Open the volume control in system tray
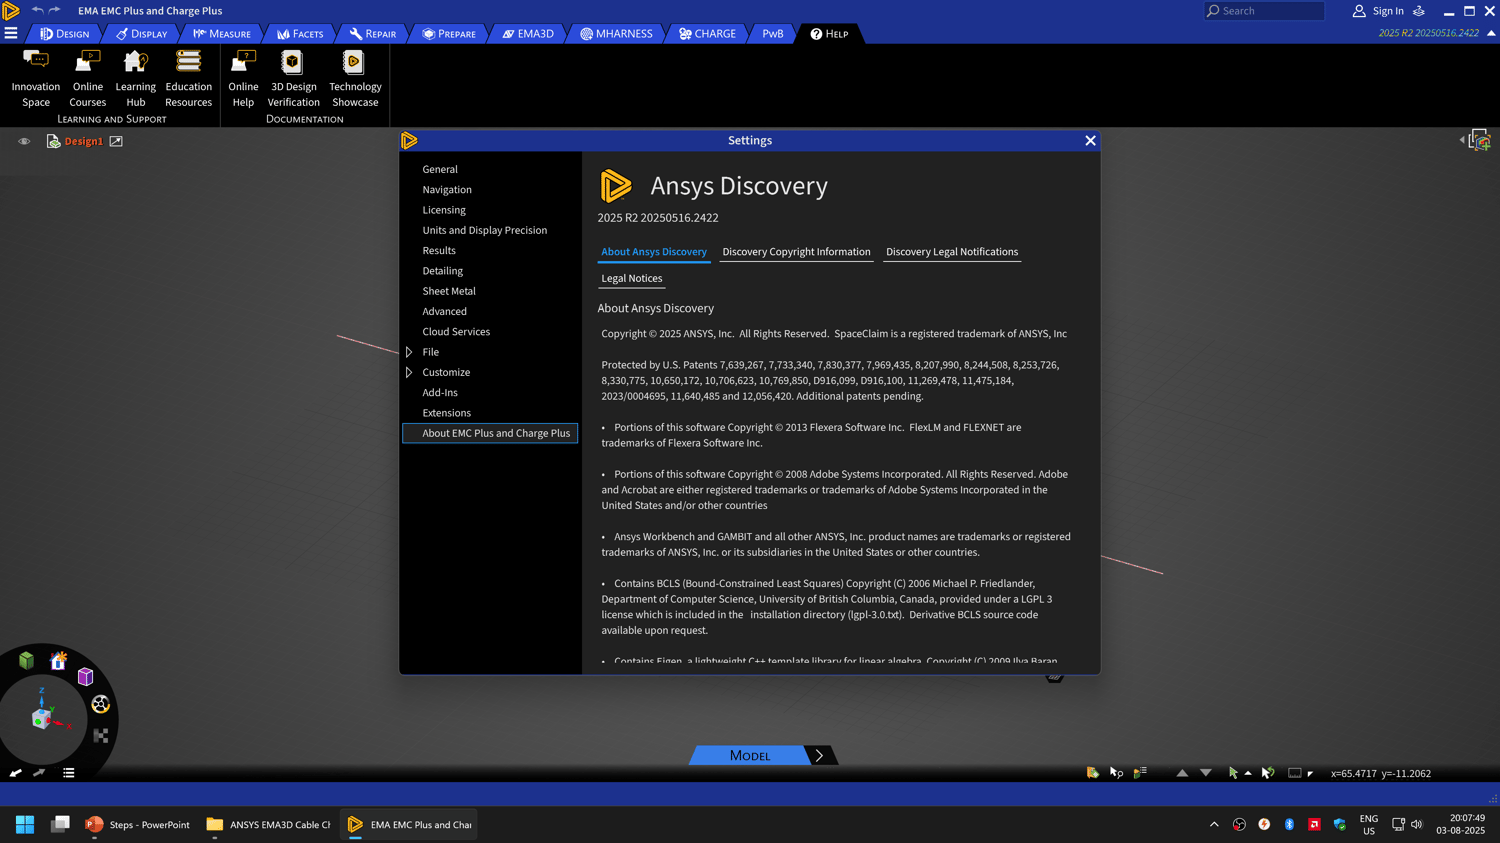1500x843 pixels. tap(1417, 825)
